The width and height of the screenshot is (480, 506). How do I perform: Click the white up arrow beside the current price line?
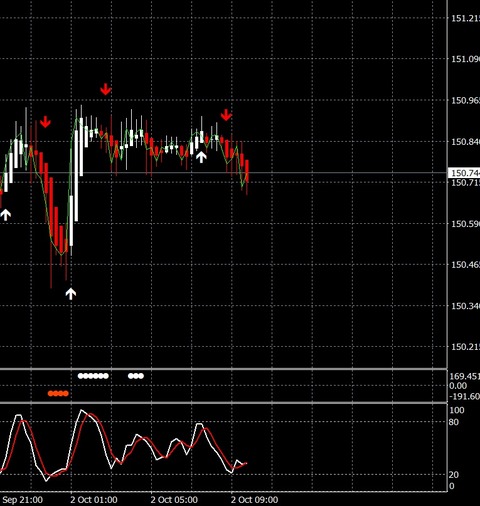(201, 157)
